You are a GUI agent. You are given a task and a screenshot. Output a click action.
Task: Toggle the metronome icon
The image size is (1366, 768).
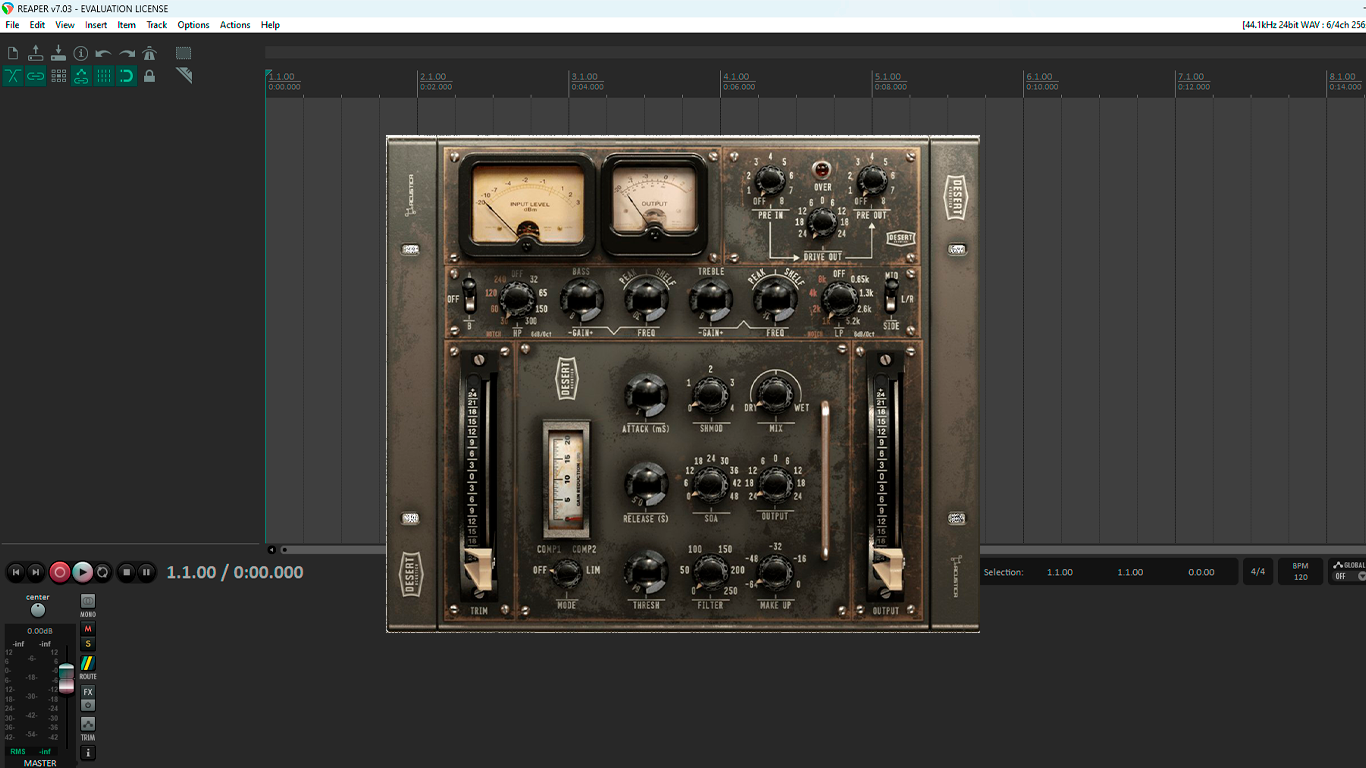149,53
